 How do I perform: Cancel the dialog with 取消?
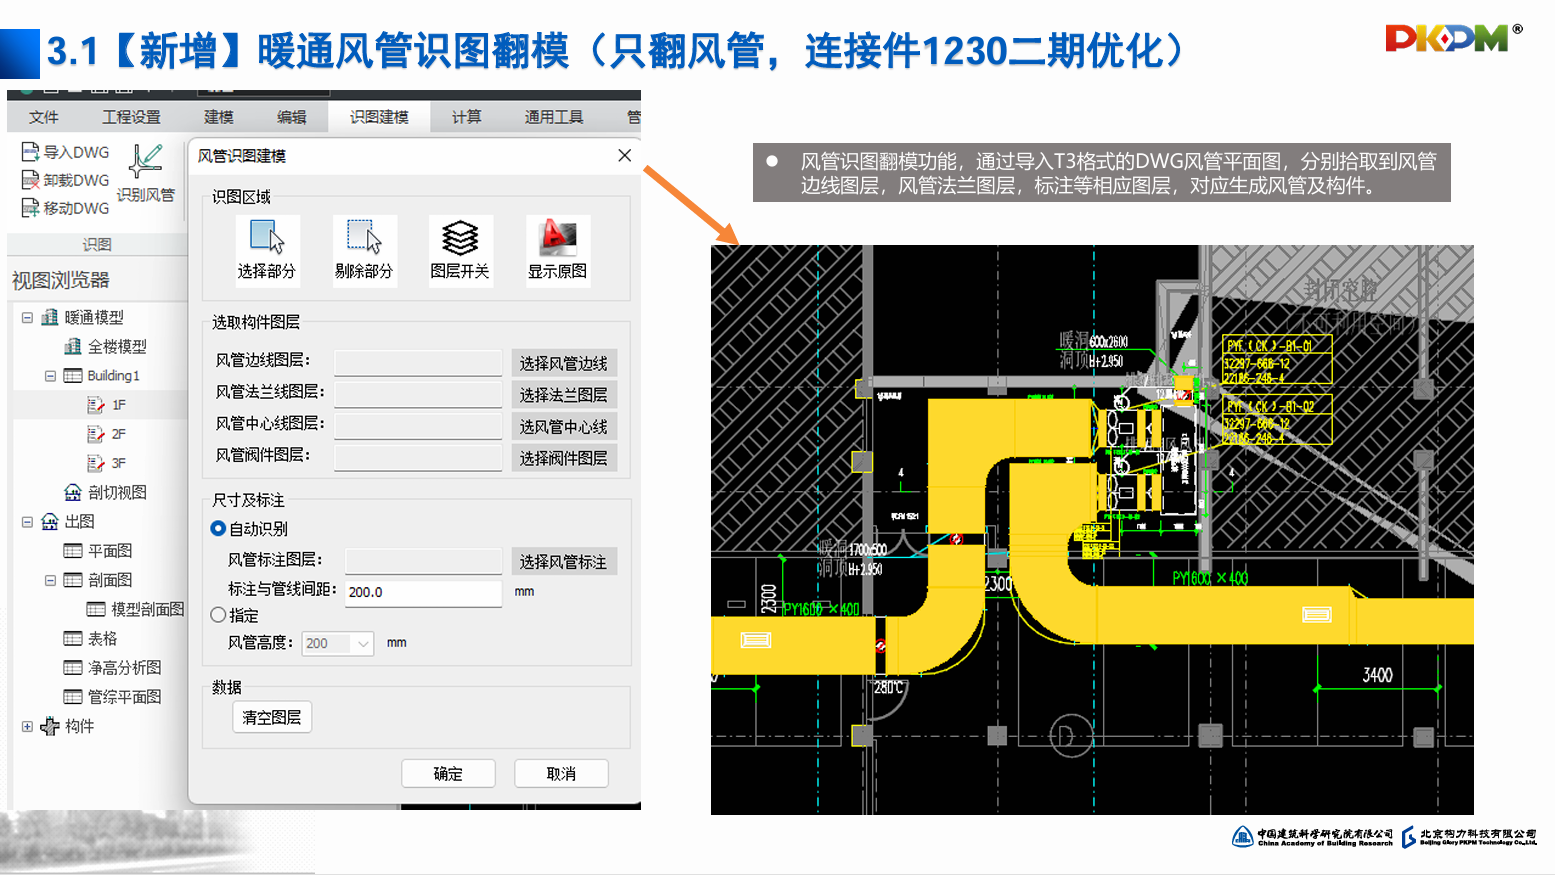pos(561,774)
